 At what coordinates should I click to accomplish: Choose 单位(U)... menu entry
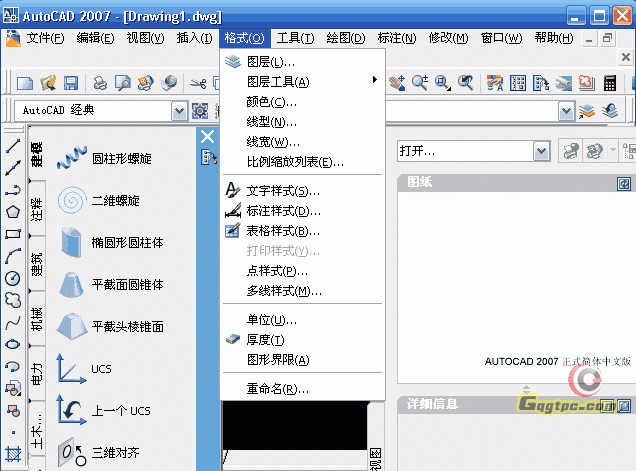click(x=303, y=320)
